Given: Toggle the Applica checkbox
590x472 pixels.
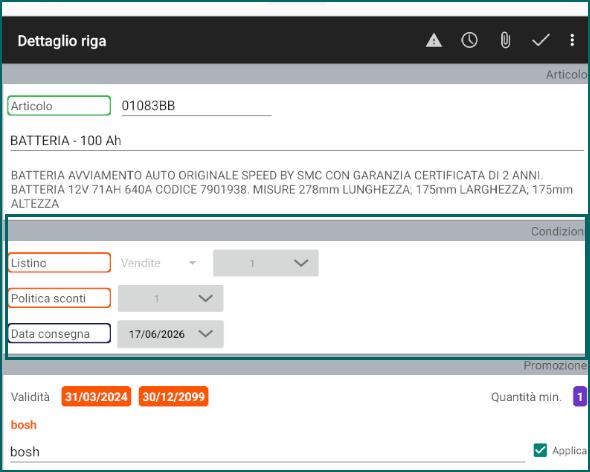Looking at the screenshot, I should [540, 450].
